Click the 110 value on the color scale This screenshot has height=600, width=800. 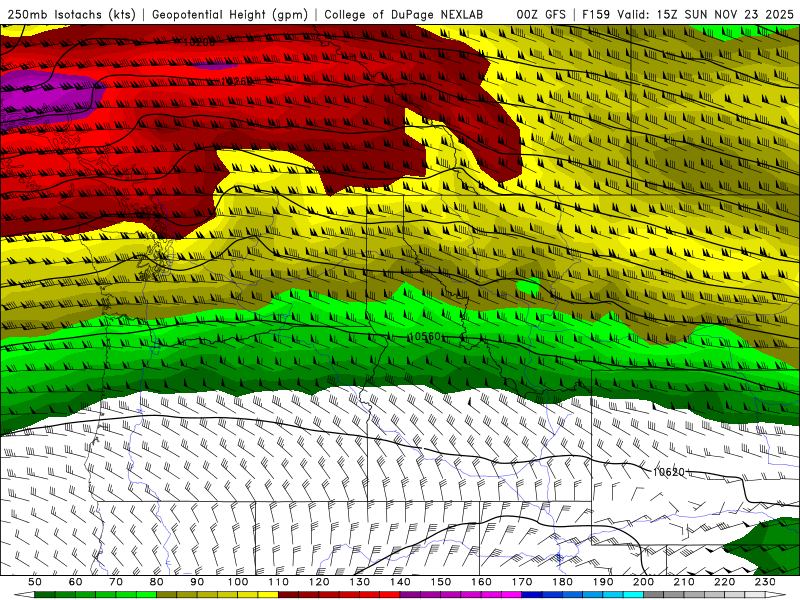(x=278, y=582)
